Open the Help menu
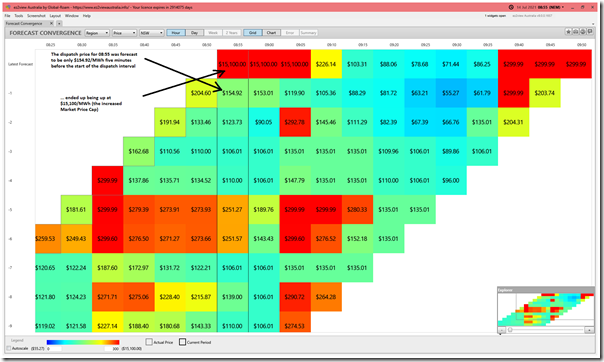This screenshot has height=362, width=604. (87, 16)
